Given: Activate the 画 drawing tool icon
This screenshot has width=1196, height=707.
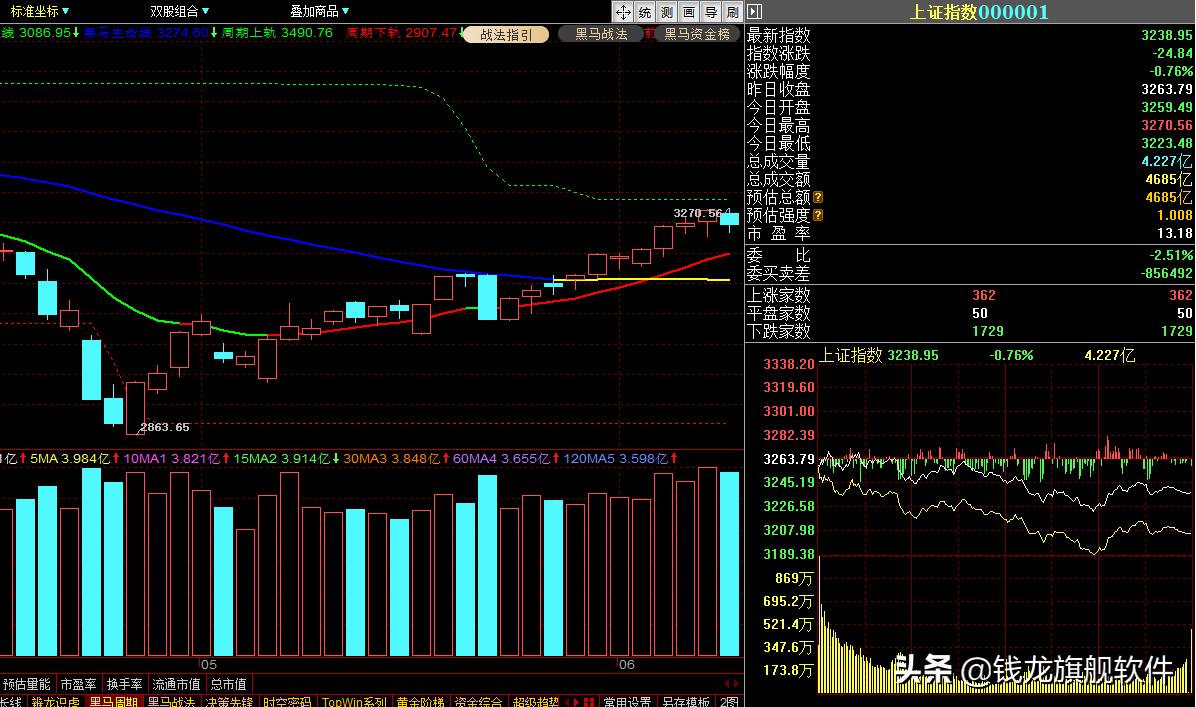Looking at the screenshot, I should point(689,12).
